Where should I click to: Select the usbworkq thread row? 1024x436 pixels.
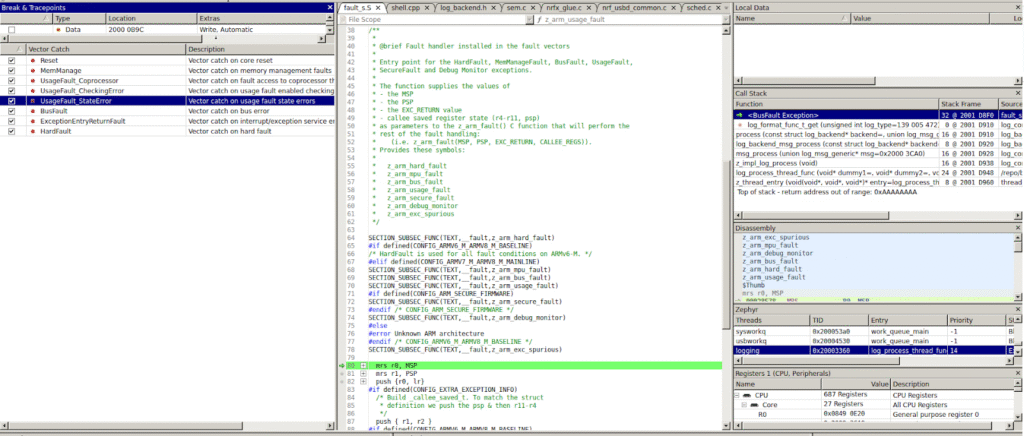(x=874, y=341)
